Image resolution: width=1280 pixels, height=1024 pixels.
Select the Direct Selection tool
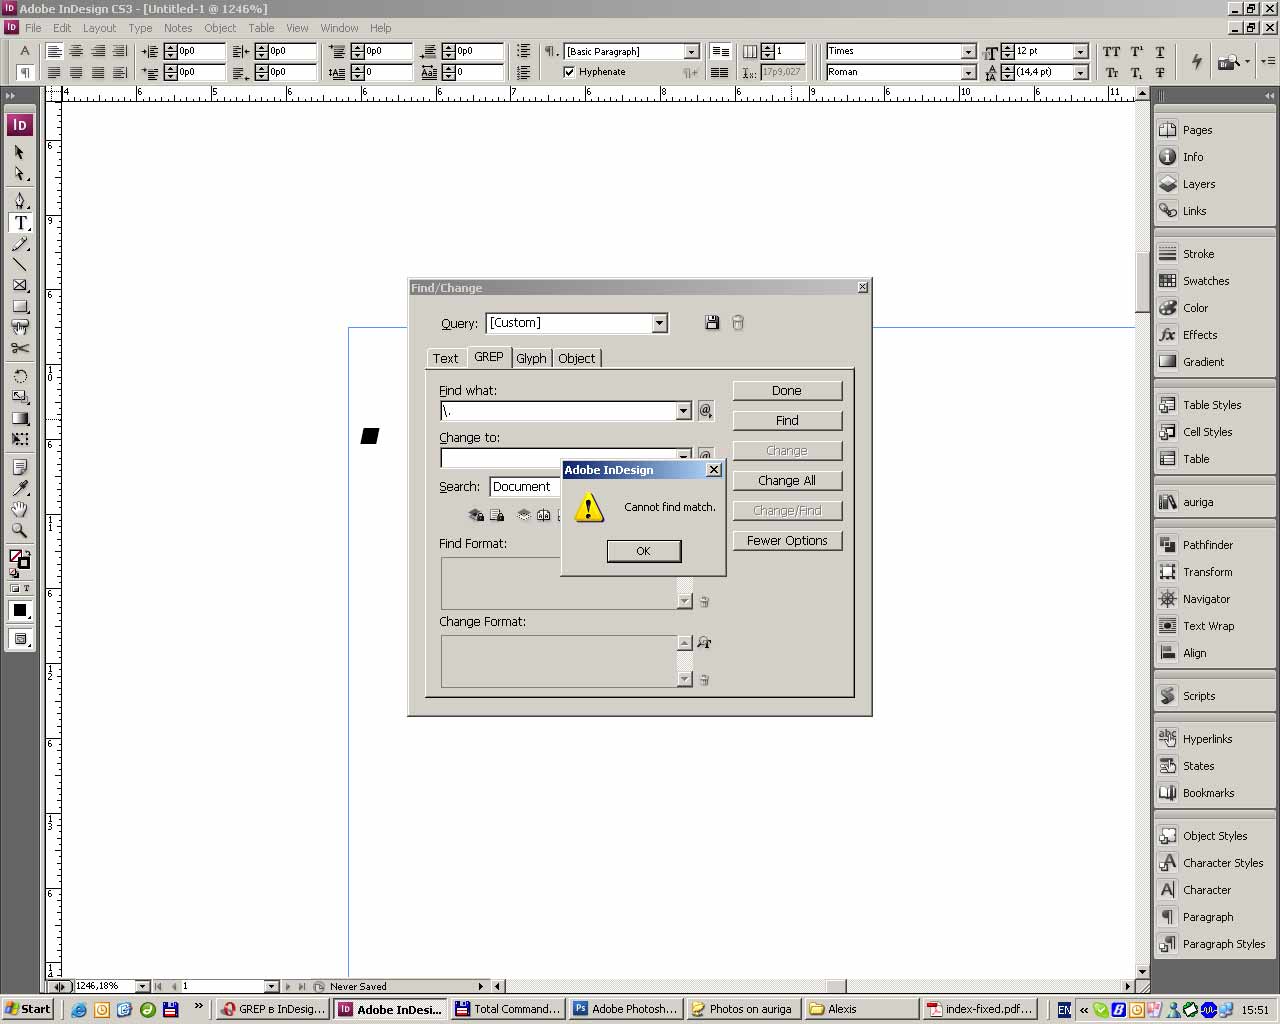[19, 174]
